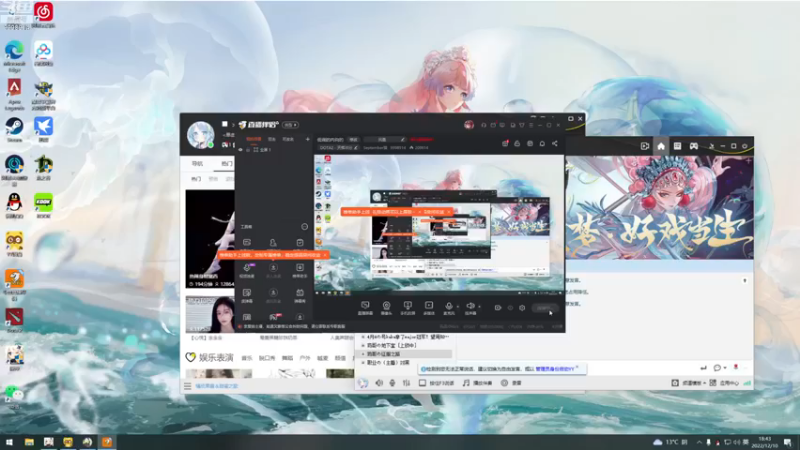800x450 pixels.
Task: Open Apex Legends desktop shortcut
Action: coord(14,94)
